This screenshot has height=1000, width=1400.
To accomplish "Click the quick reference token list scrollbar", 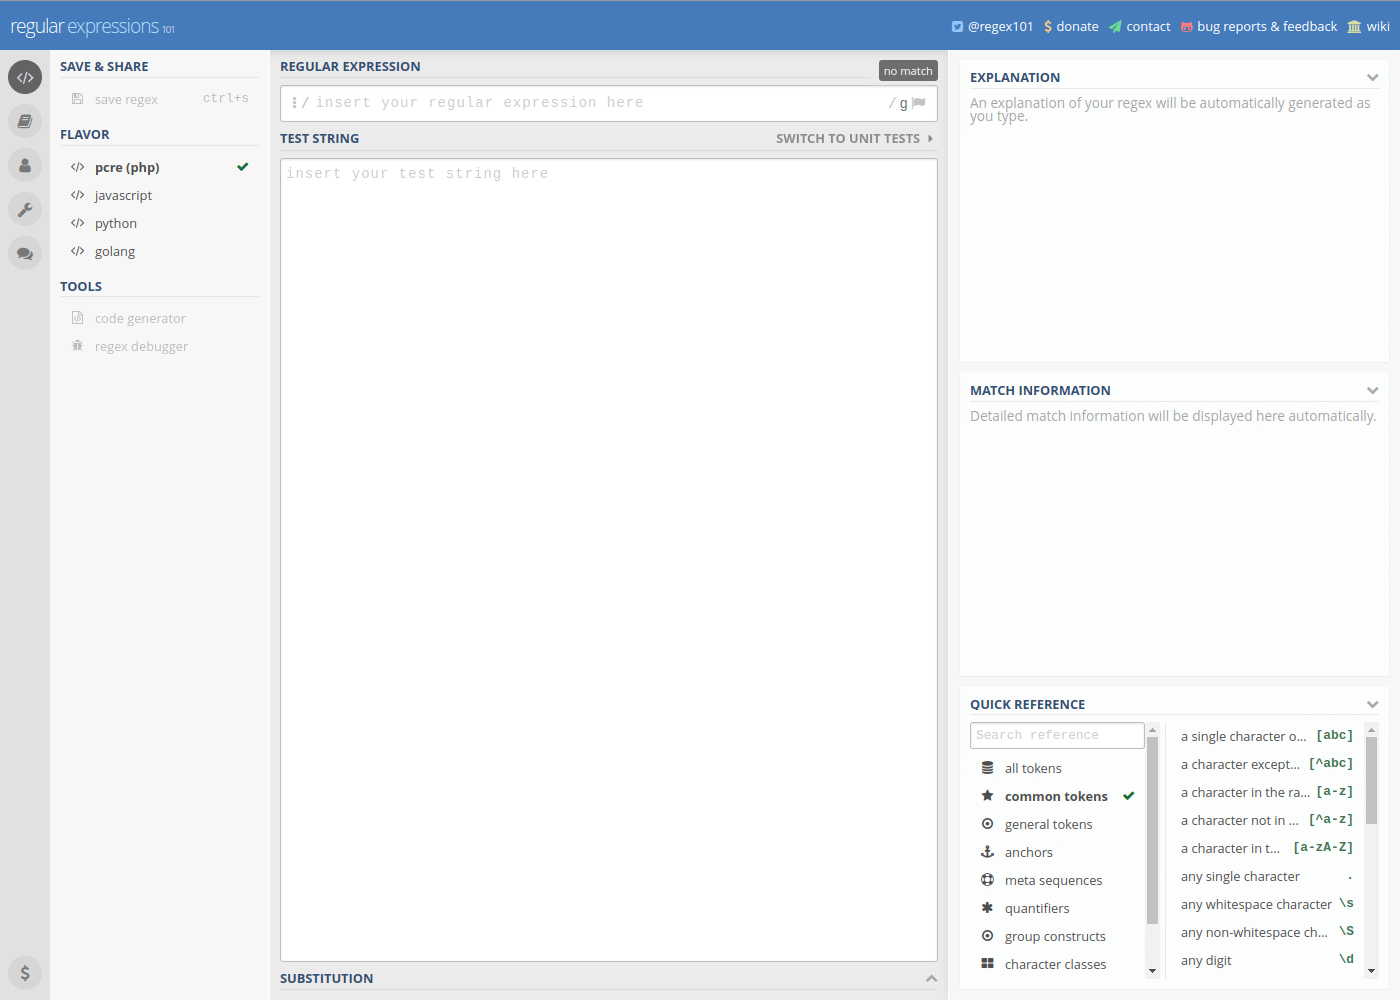I will pos(1371,780).
